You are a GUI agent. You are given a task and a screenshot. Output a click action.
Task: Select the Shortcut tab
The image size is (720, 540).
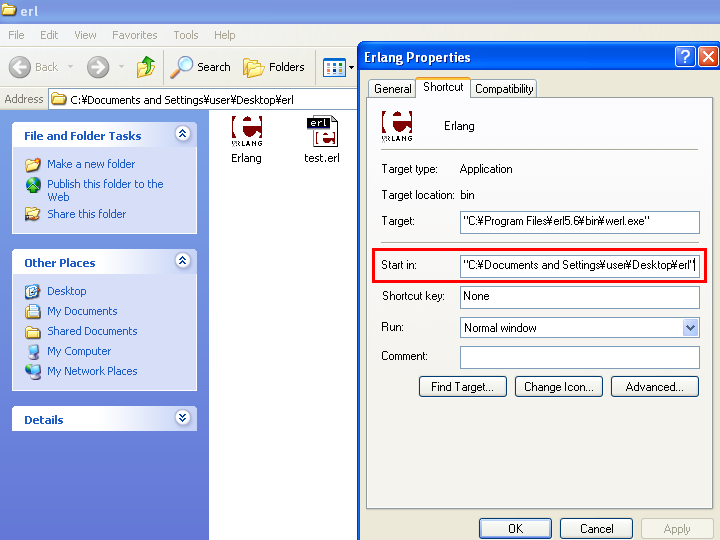(x=443, y=87)
